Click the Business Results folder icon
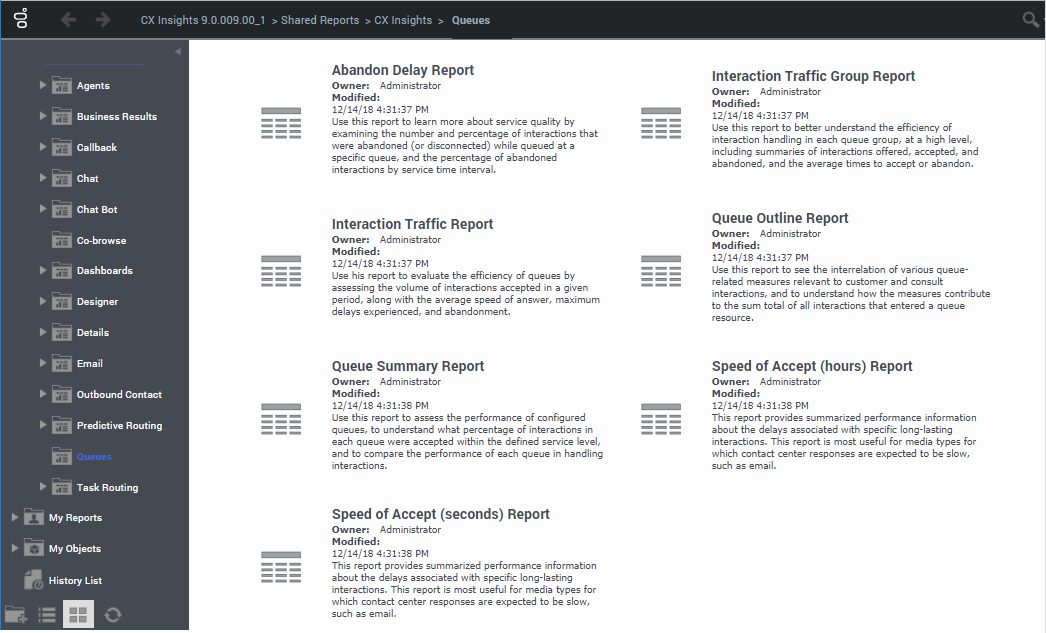Image resolution: width=1046 pixels, height=633 pixels. click(61, 116)
